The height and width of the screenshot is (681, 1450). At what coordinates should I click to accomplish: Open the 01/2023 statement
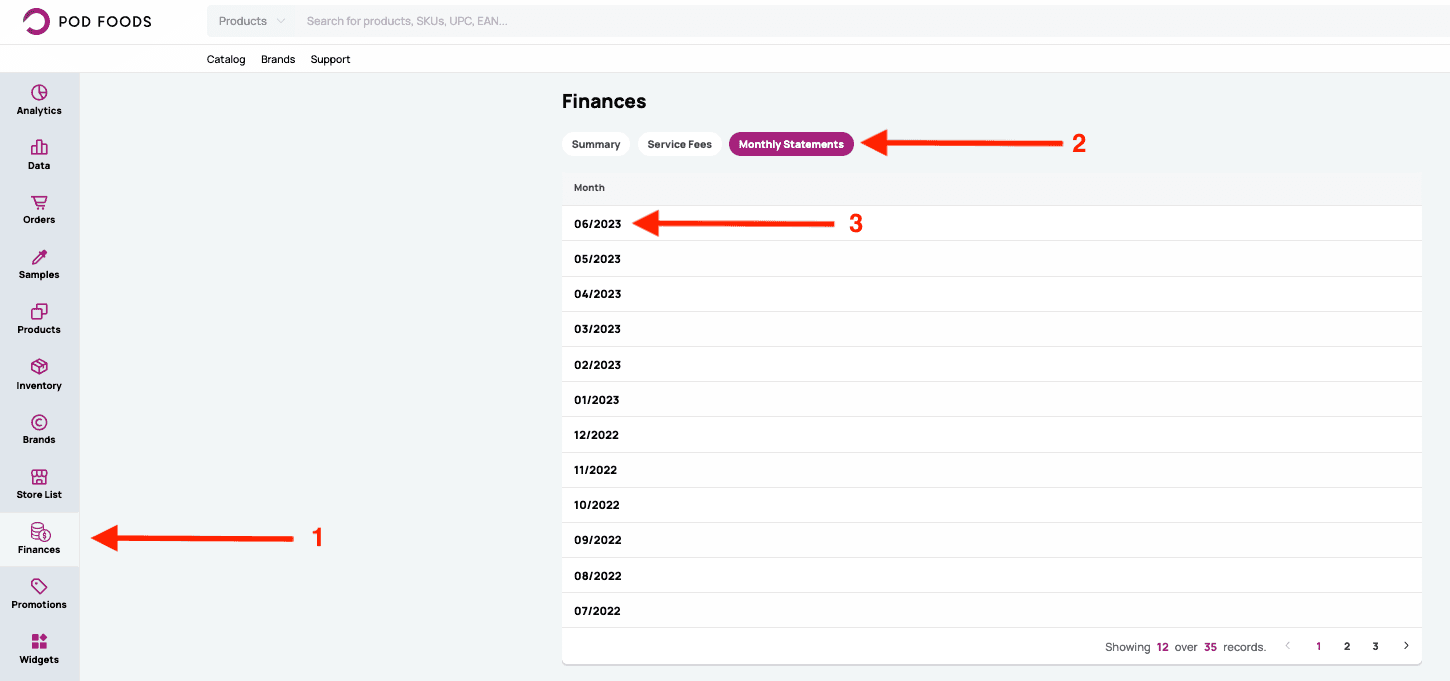(x=597, y=400)
